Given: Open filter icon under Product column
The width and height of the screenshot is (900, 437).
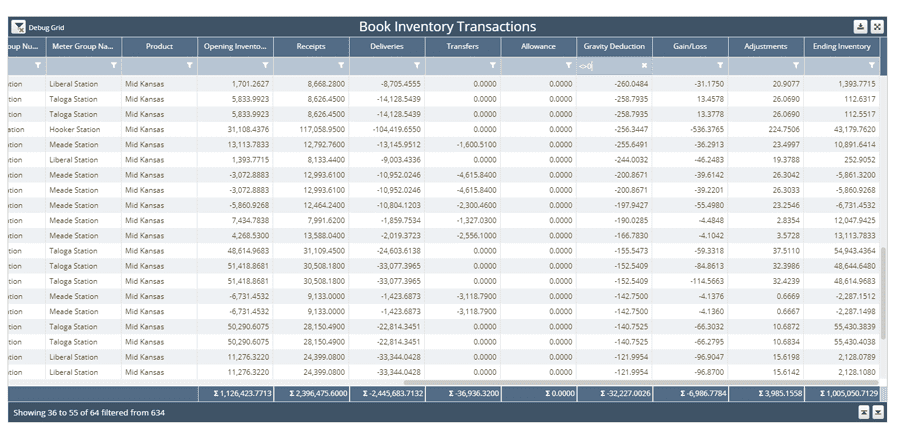Looking at the screenshot, I should pyautogui.click(x=189, y=65).
